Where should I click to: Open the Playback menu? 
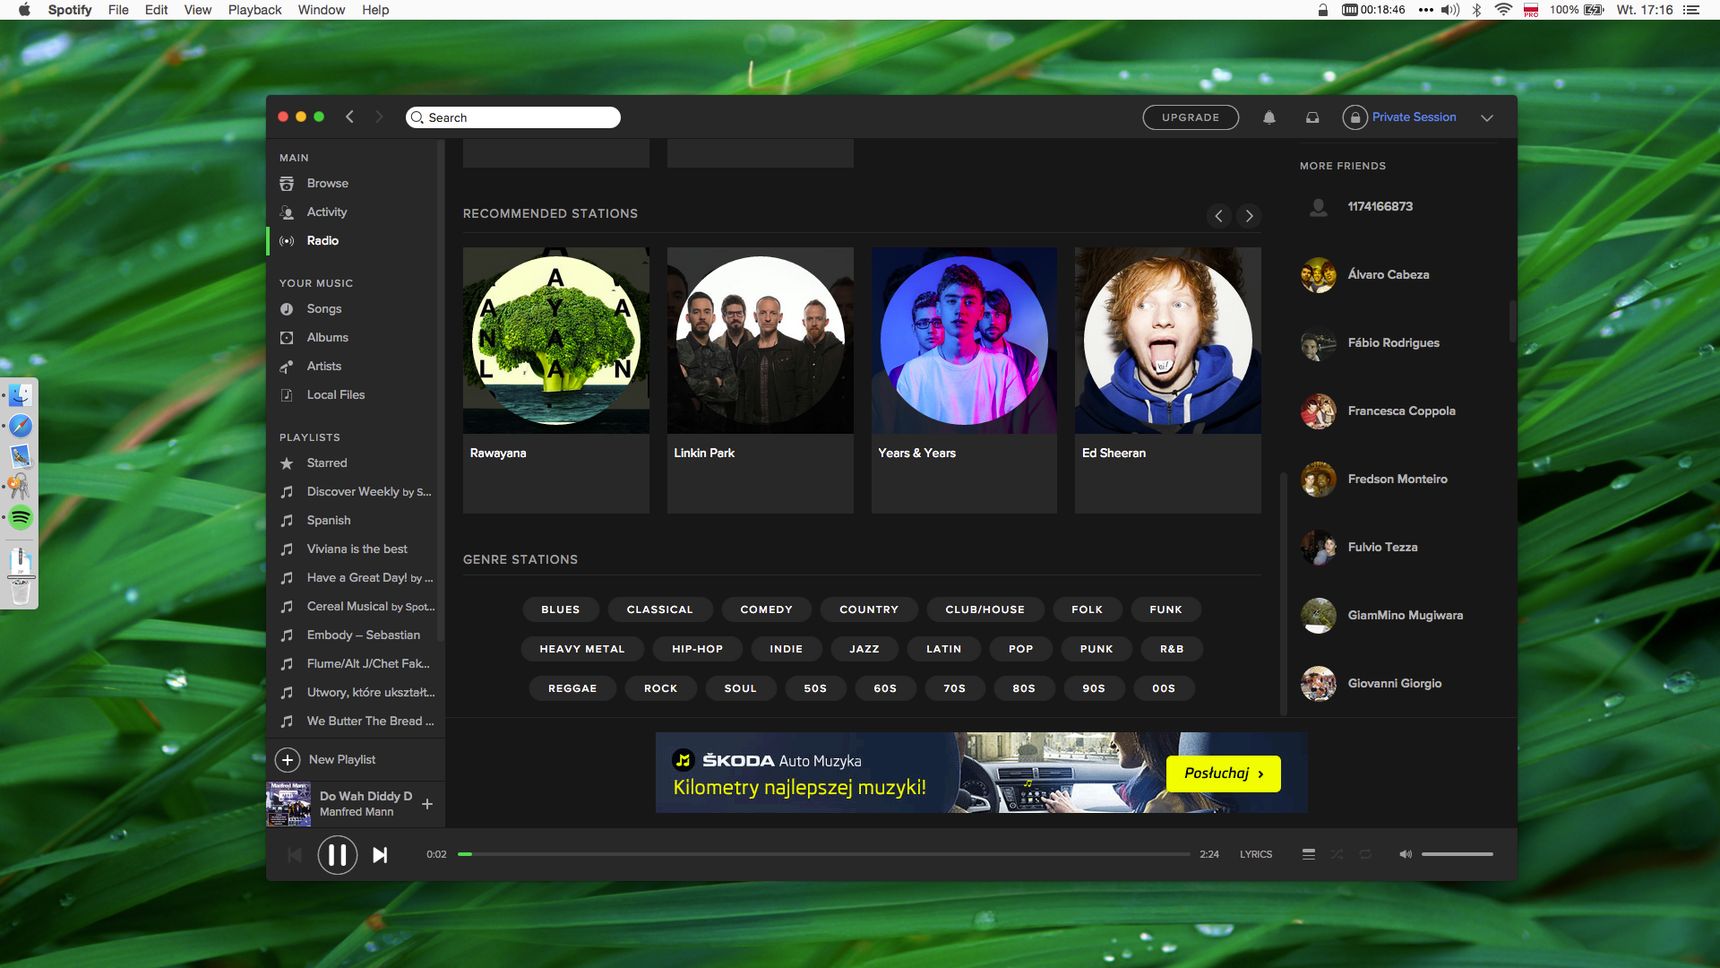coord(255,10)
